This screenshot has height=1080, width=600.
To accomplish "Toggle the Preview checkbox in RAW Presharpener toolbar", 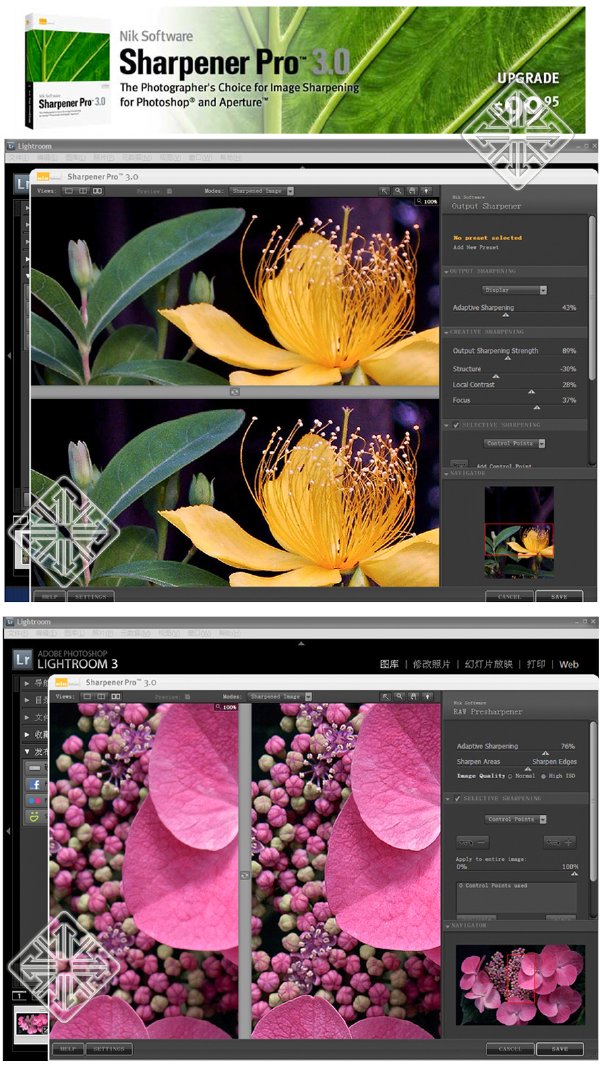I will click(x=188, y=697).
